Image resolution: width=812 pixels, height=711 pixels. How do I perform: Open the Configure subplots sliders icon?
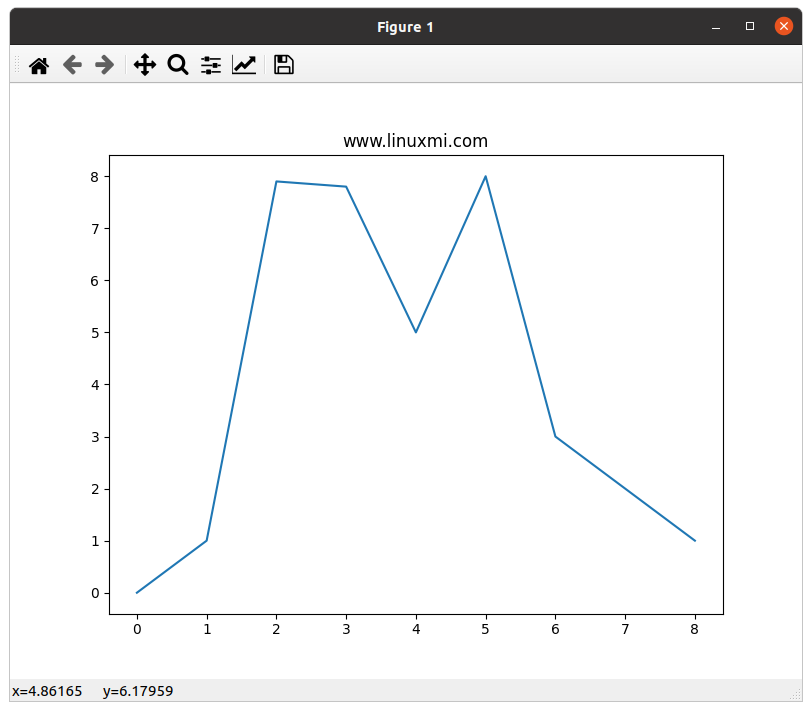[x=211, y=66]
